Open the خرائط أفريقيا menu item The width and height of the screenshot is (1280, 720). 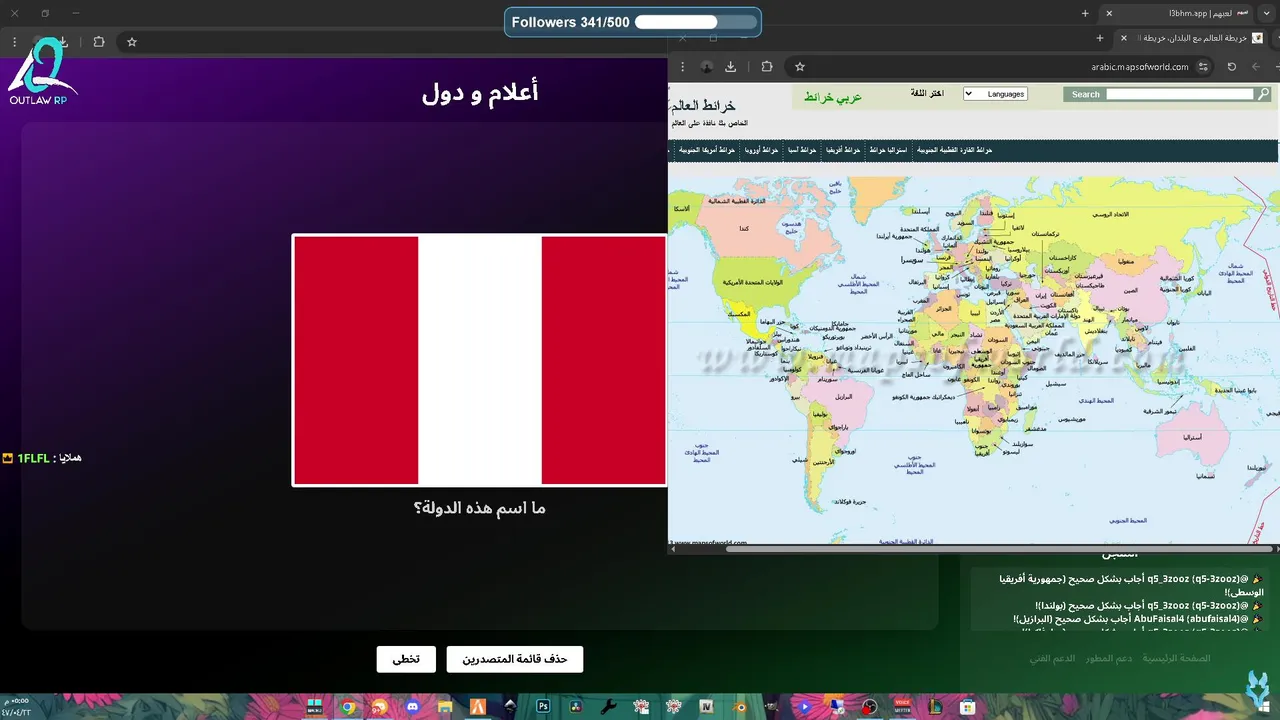click(x=843, y=150)
